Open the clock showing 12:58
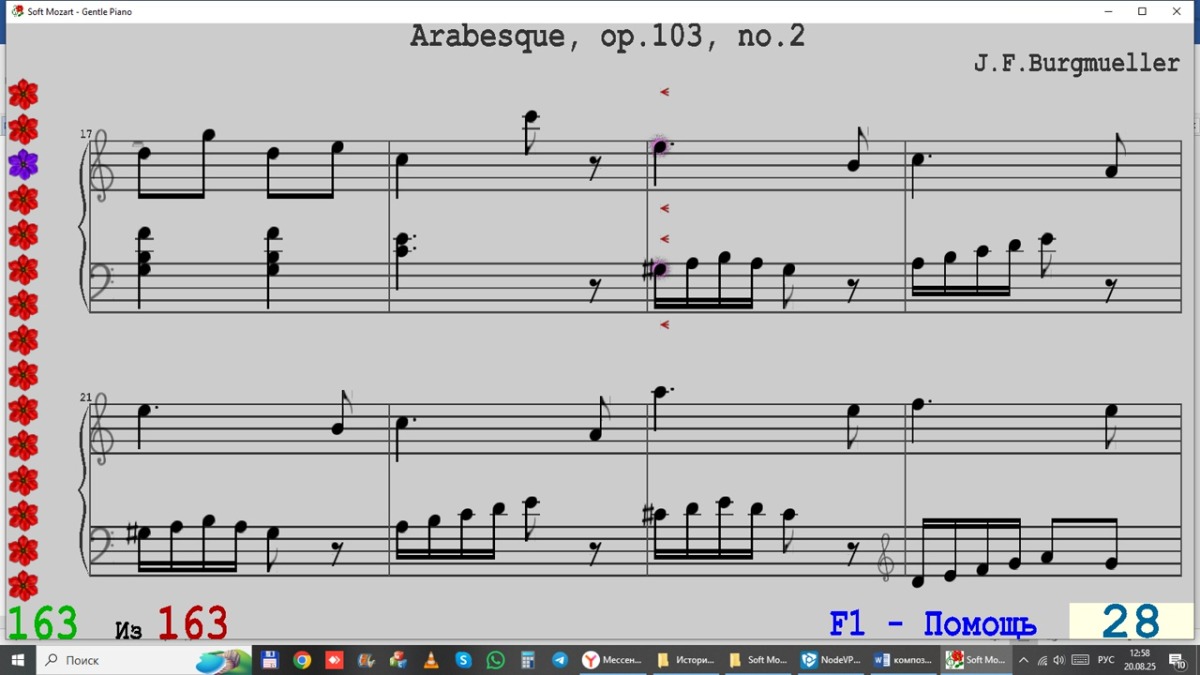Viewport: 1200px width, 675px height. pos(1139,660)
